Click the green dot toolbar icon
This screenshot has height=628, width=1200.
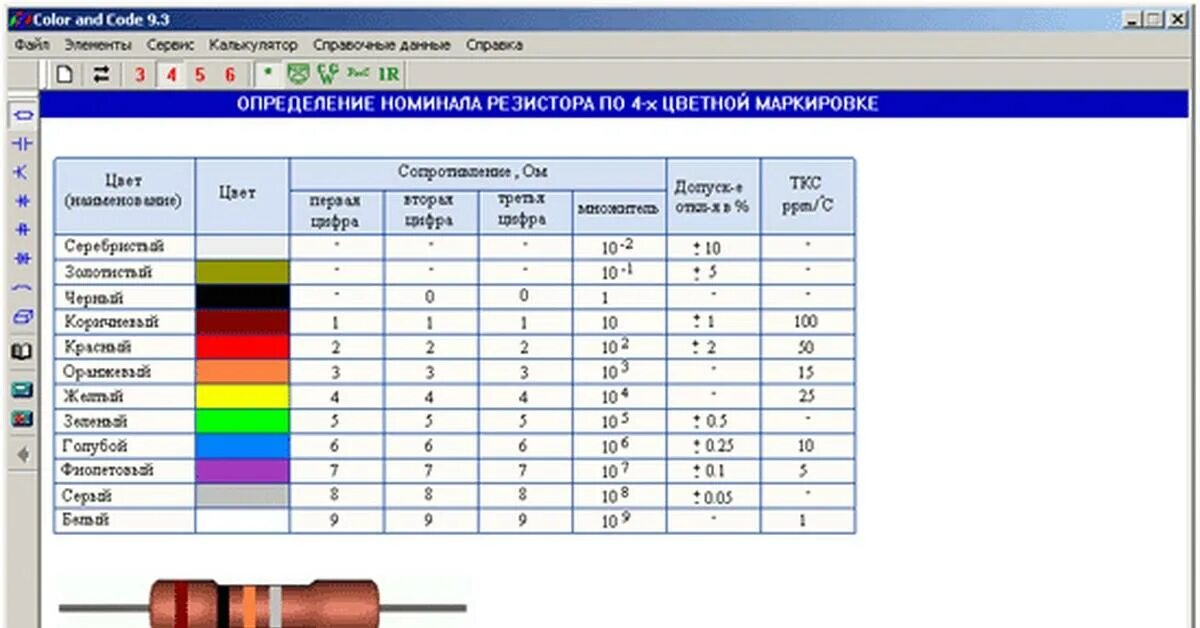point(268,73)
